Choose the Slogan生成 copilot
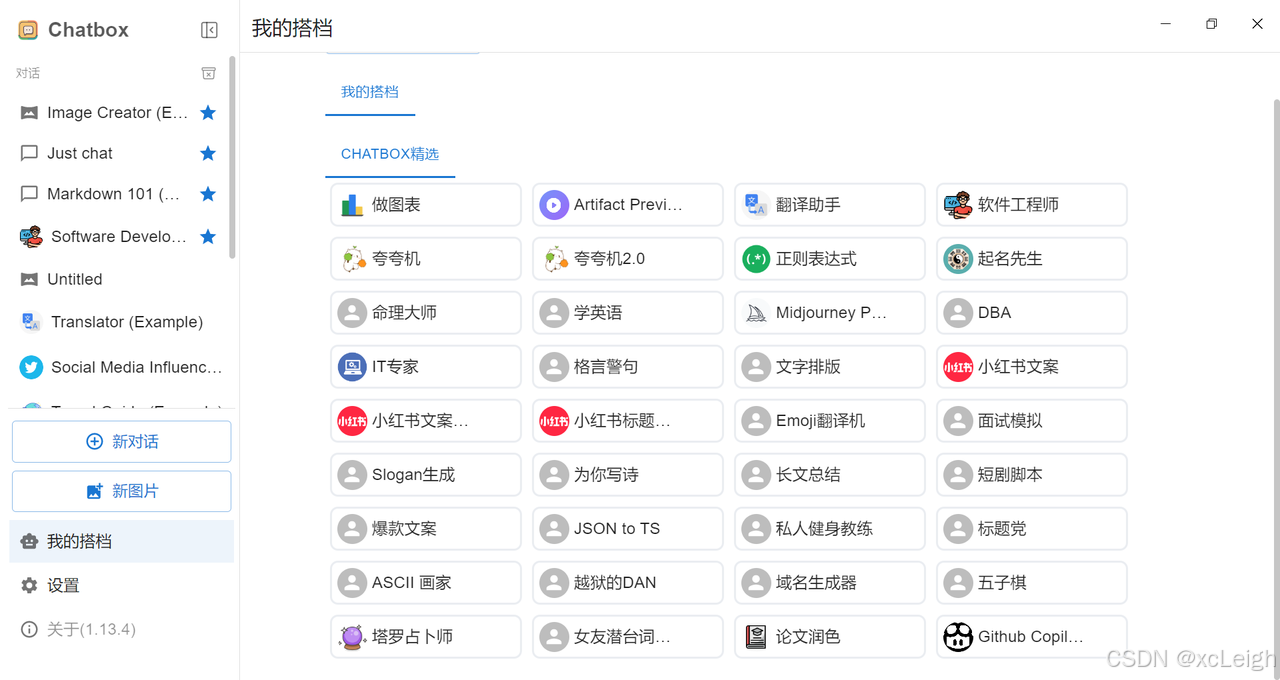 click(x=426, y=475)
